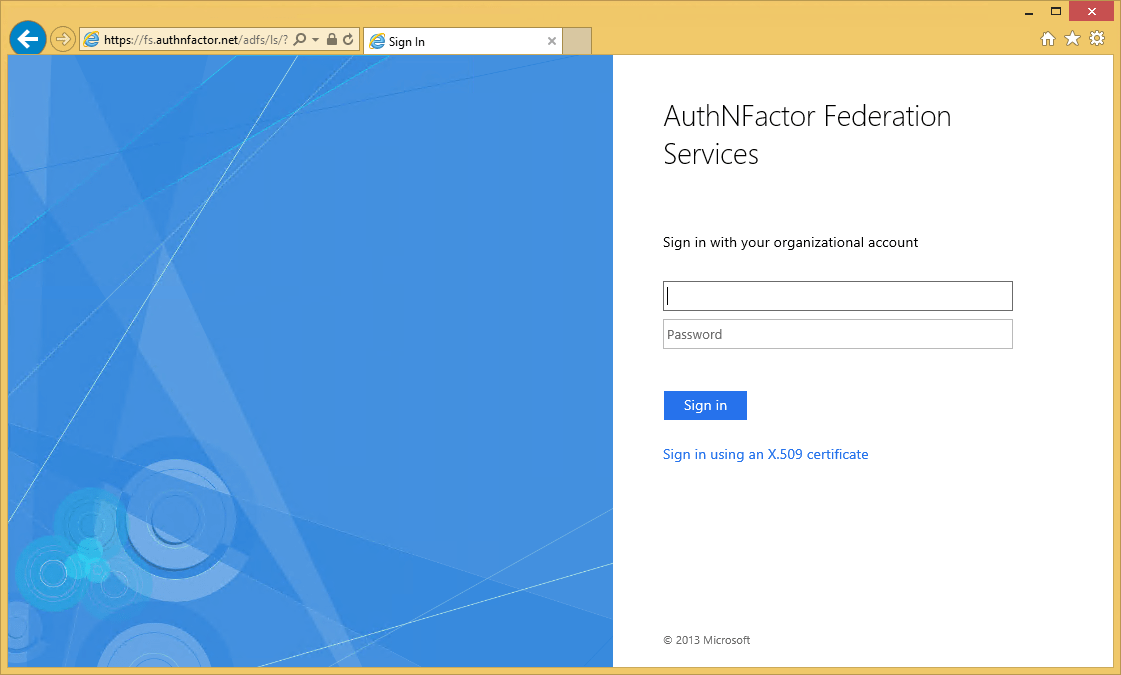Viewport: 1121px width, 675px height.
Task: Click the © 2013 Microsoft footer text
Action: [x=706, y=640]
